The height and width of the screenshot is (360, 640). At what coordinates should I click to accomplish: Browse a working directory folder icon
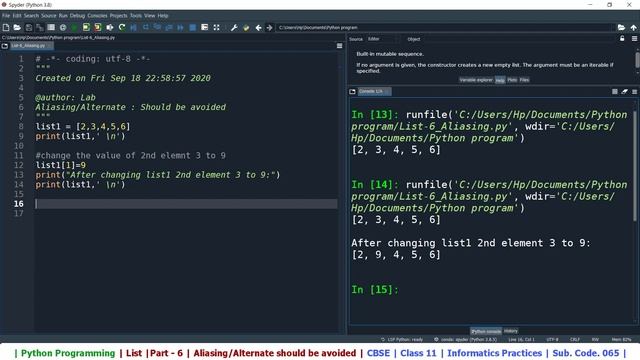(621, 27)
